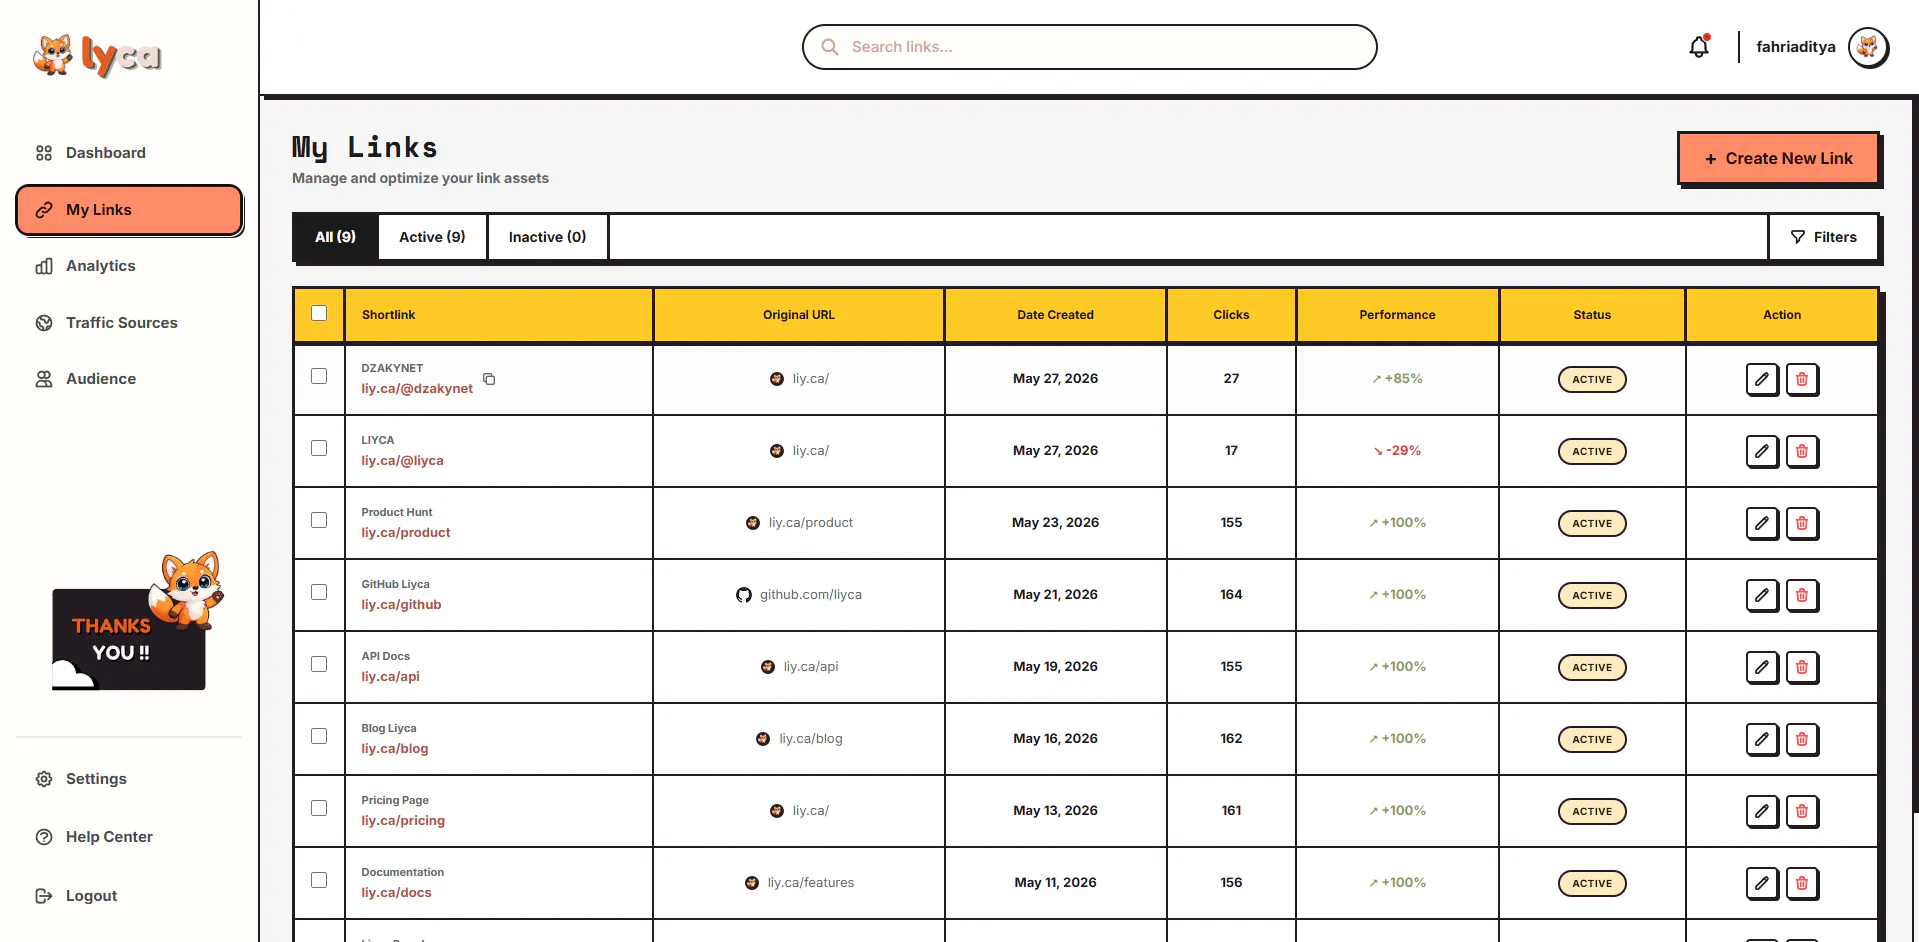1919x942 pixels.
Task: Focus the Search links input field
Action: coord(1089,47)
